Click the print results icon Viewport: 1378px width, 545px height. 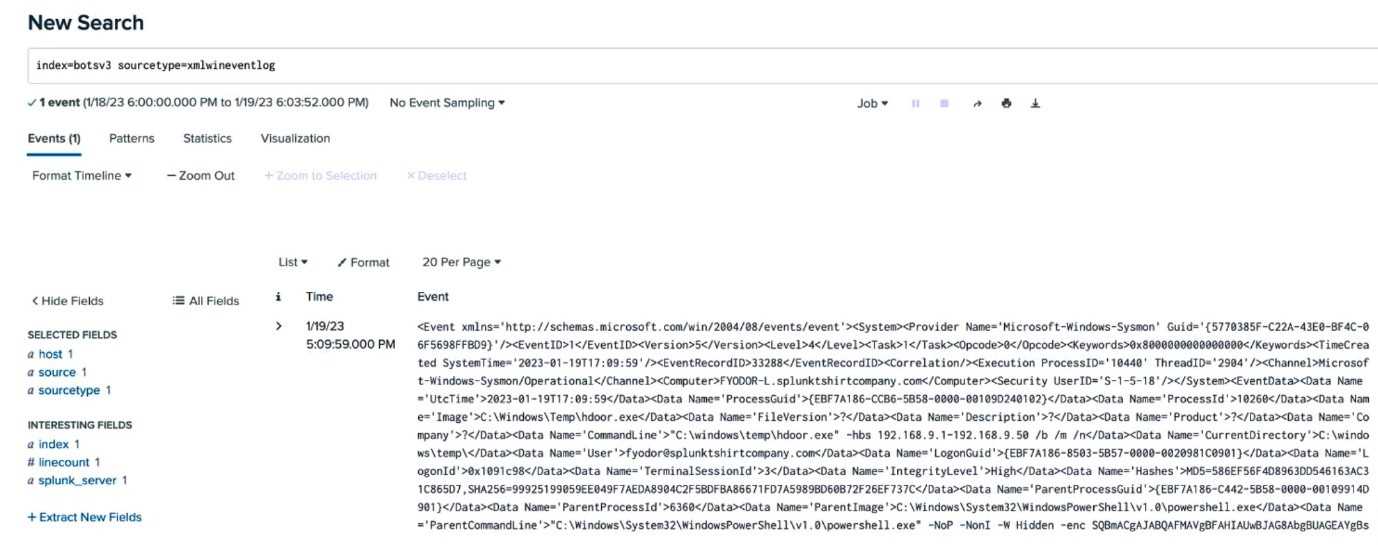(1006, 103)
